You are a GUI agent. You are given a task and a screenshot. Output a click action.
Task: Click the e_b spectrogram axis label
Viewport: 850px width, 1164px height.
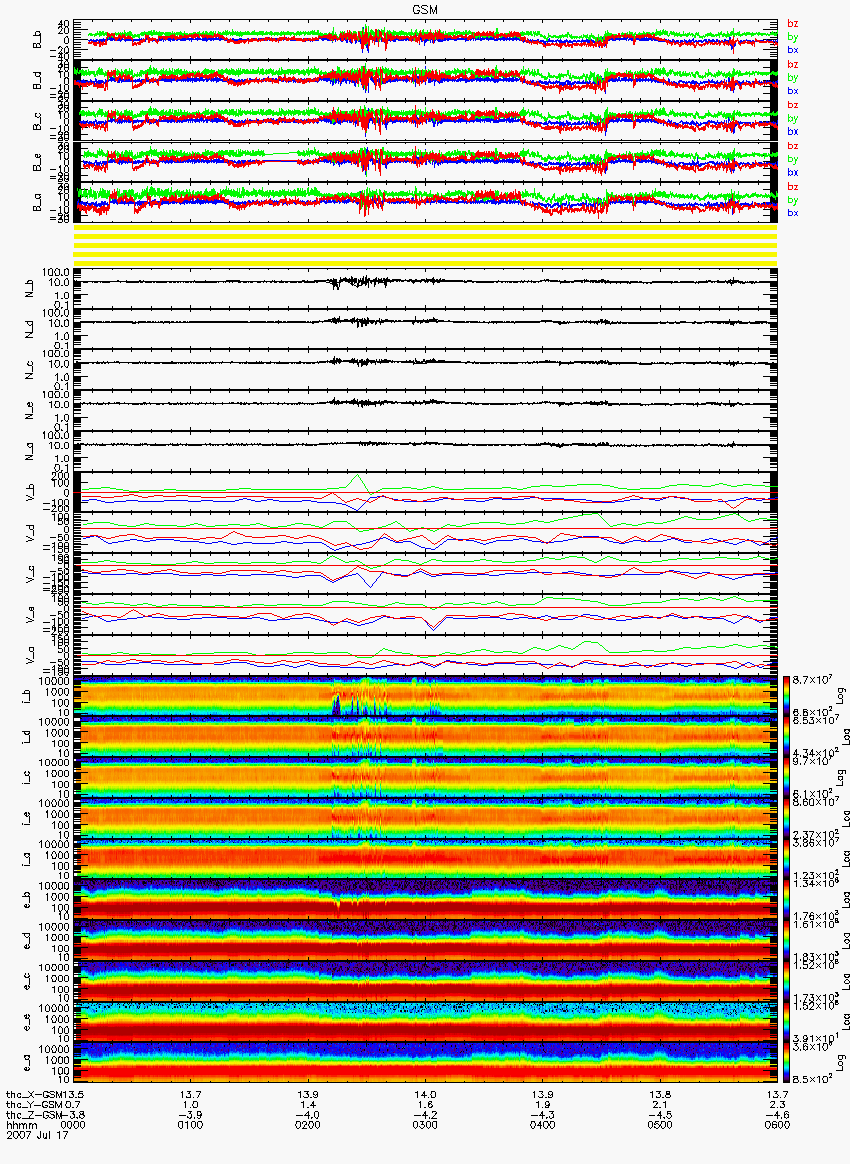pos(27,901)
